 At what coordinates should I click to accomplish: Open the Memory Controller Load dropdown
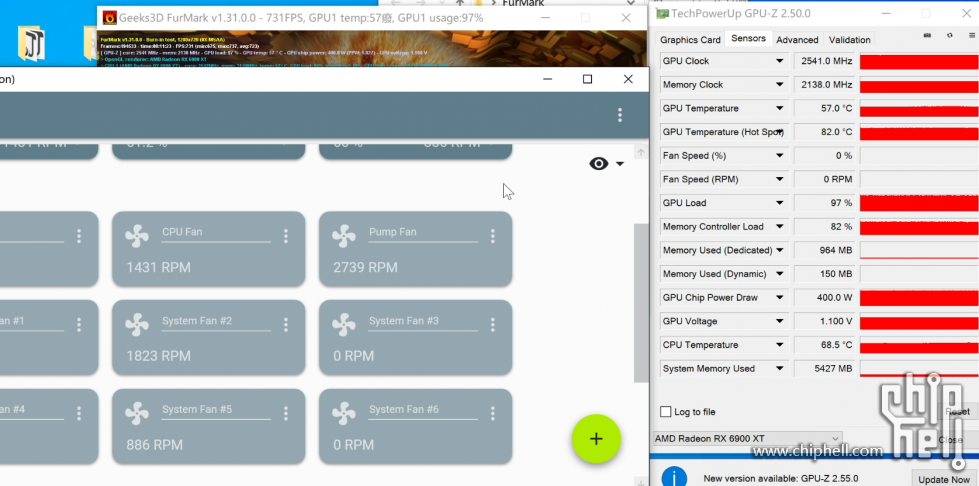(x=779, y=226)
